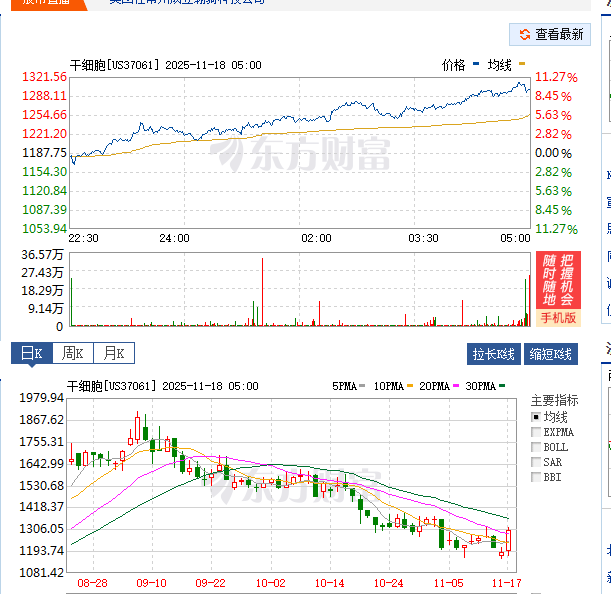Viewport: 611px width, 594px height.
Task: Click the blue 价格 legend marker
Action: click(476, 64)
